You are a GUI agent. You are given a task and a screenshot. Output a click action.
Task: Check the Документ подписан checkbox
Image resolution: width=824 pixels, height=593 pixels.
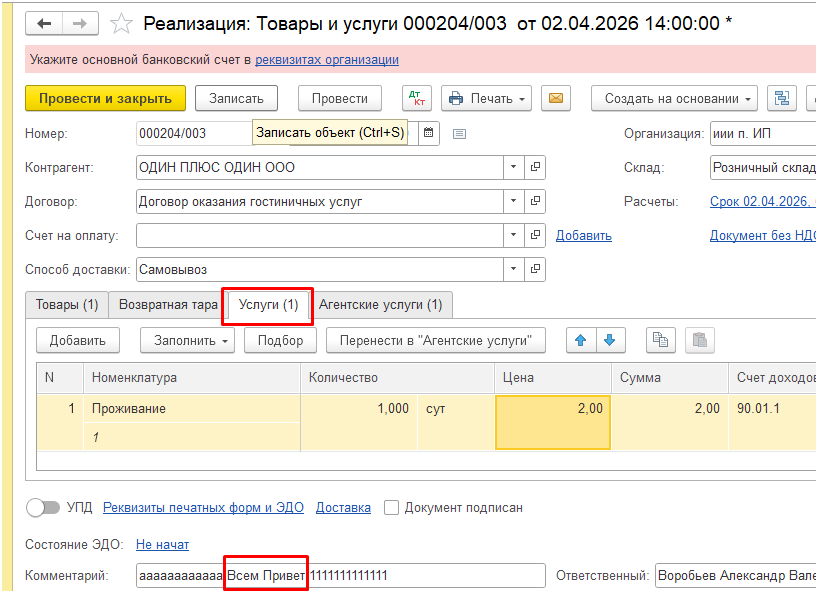391,507
